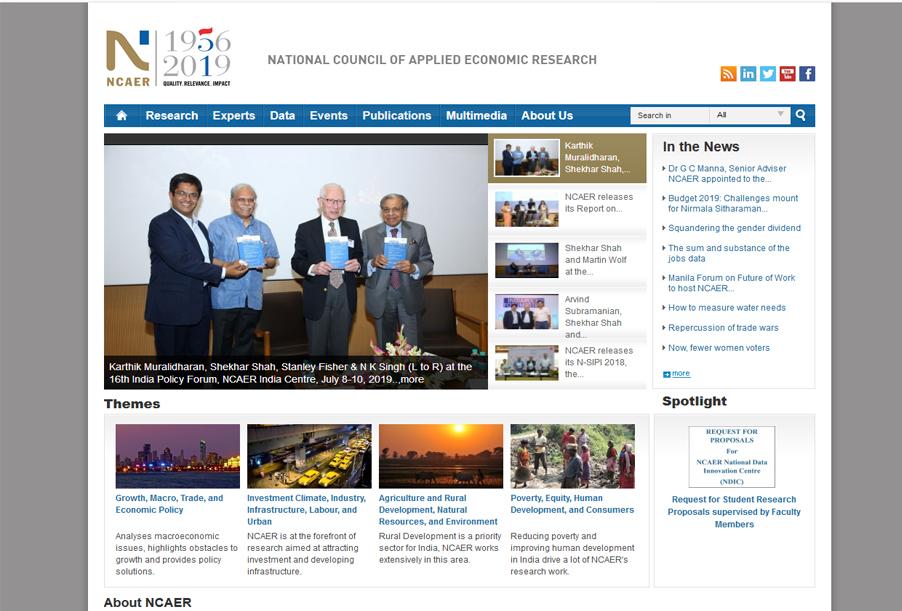Open the YouTube channel icon
Viewport: 902px width, 611px height.
pos(788,74)
